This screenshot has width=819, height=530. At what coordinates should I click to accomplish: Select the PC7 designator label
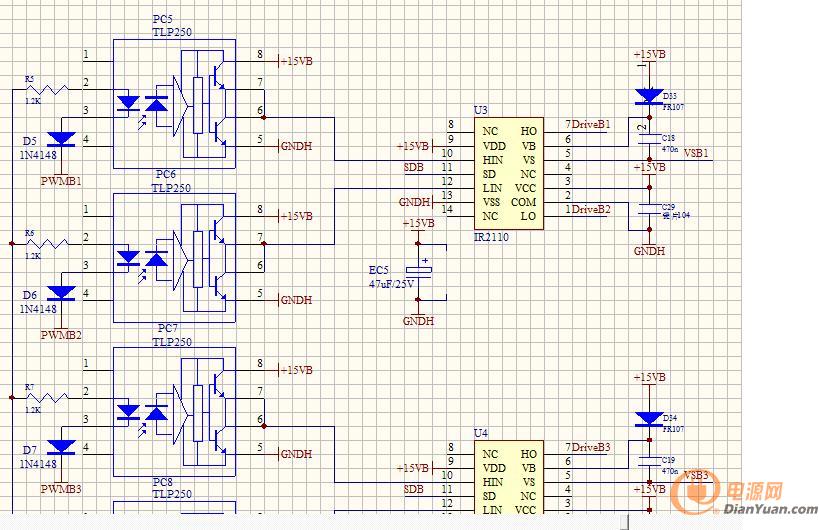(168, 328)
